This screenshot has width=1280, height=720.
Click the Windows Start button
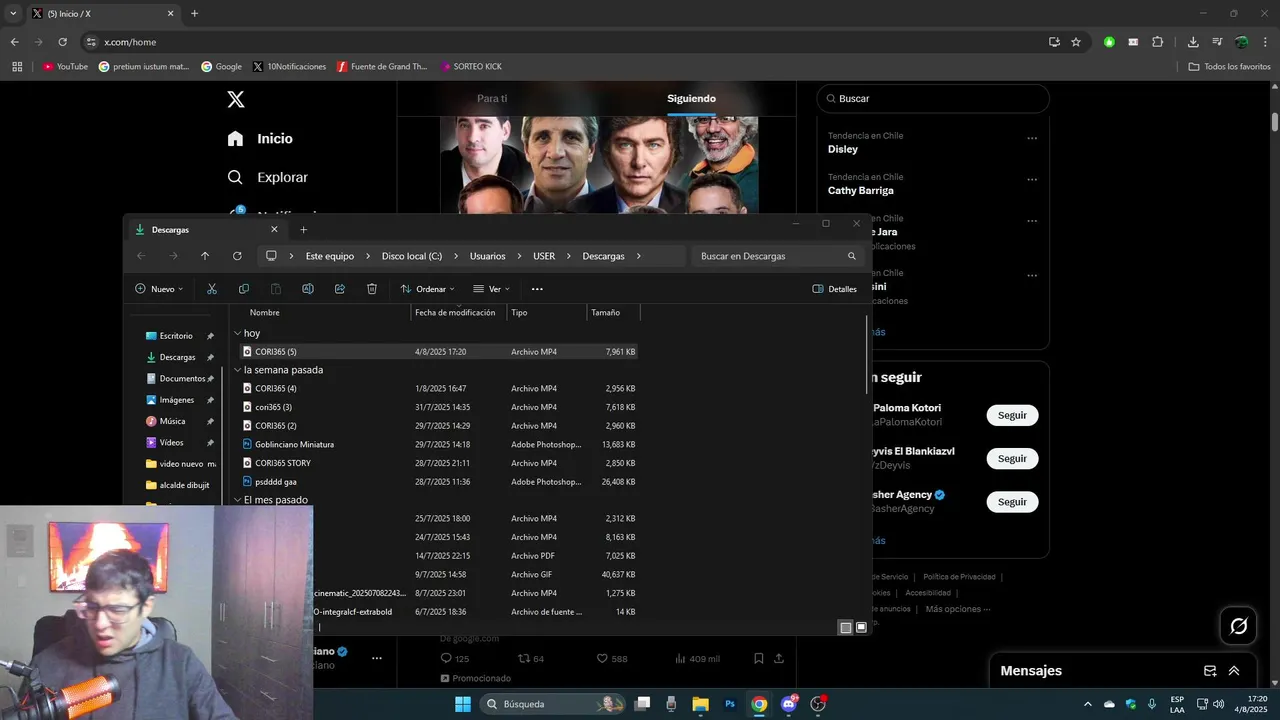point(463,704)
